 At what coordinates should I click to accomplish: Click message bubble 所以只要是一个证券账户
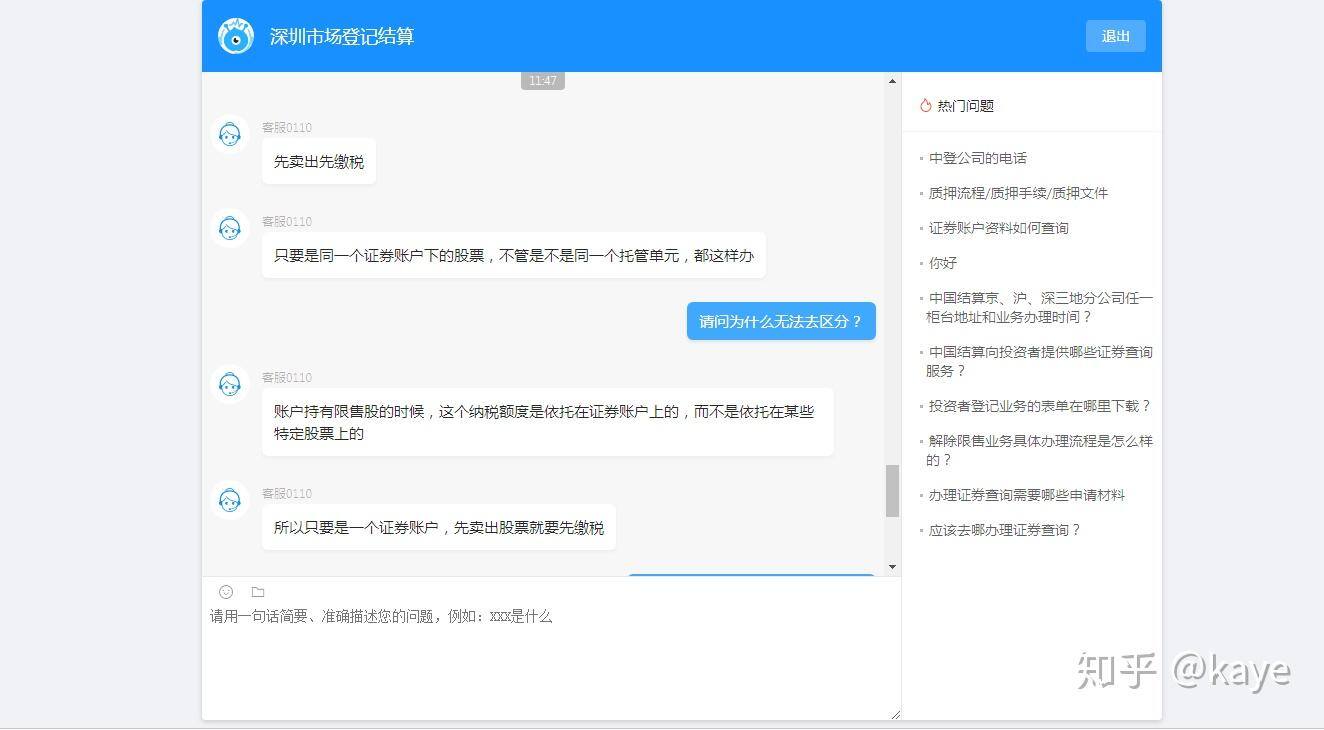coord(439,527)
